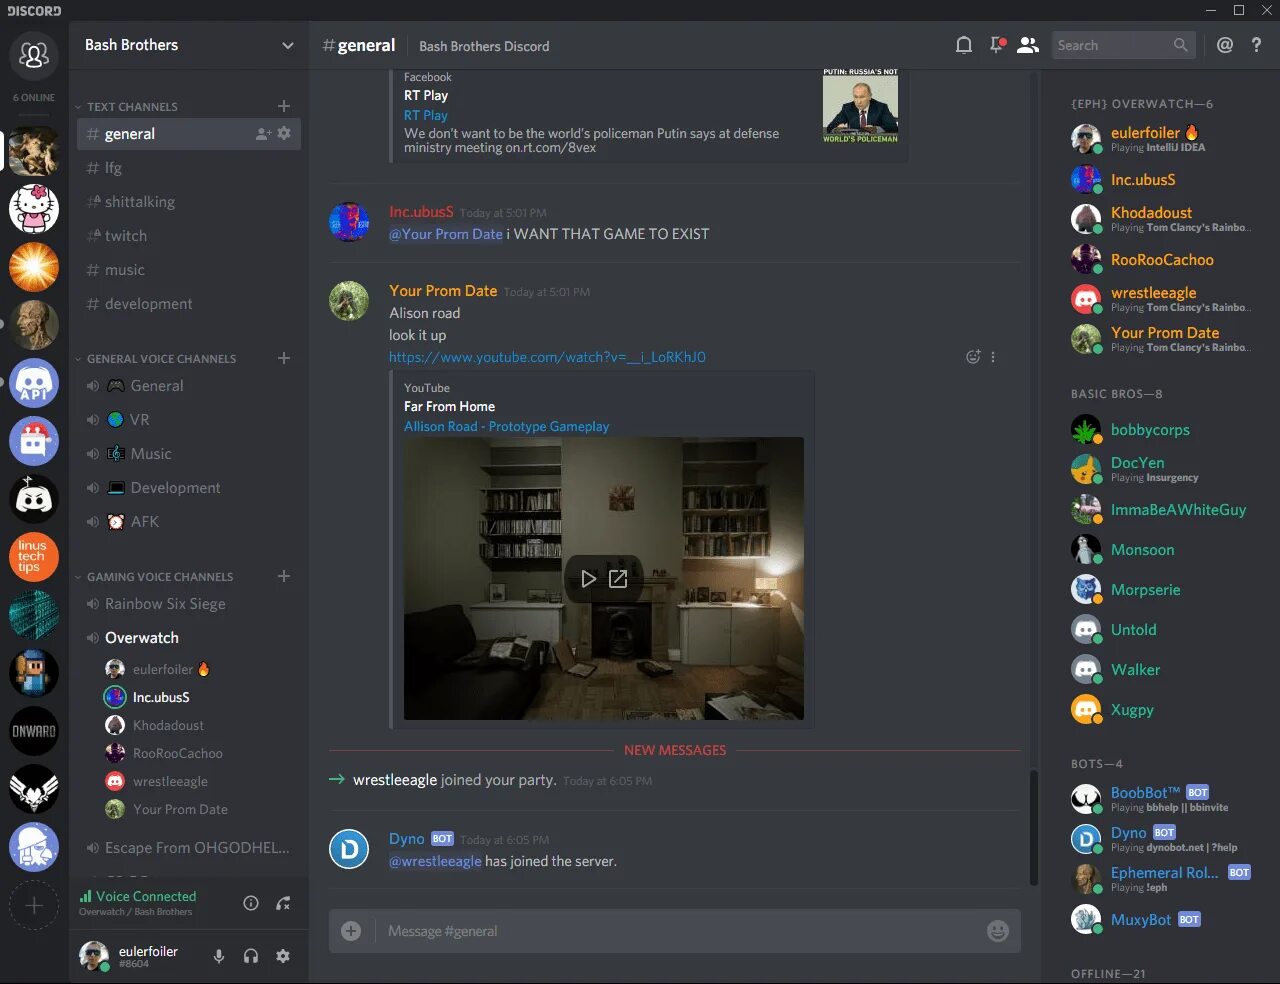
Task: Open the Friends home icon
Action: click(34, 55)
